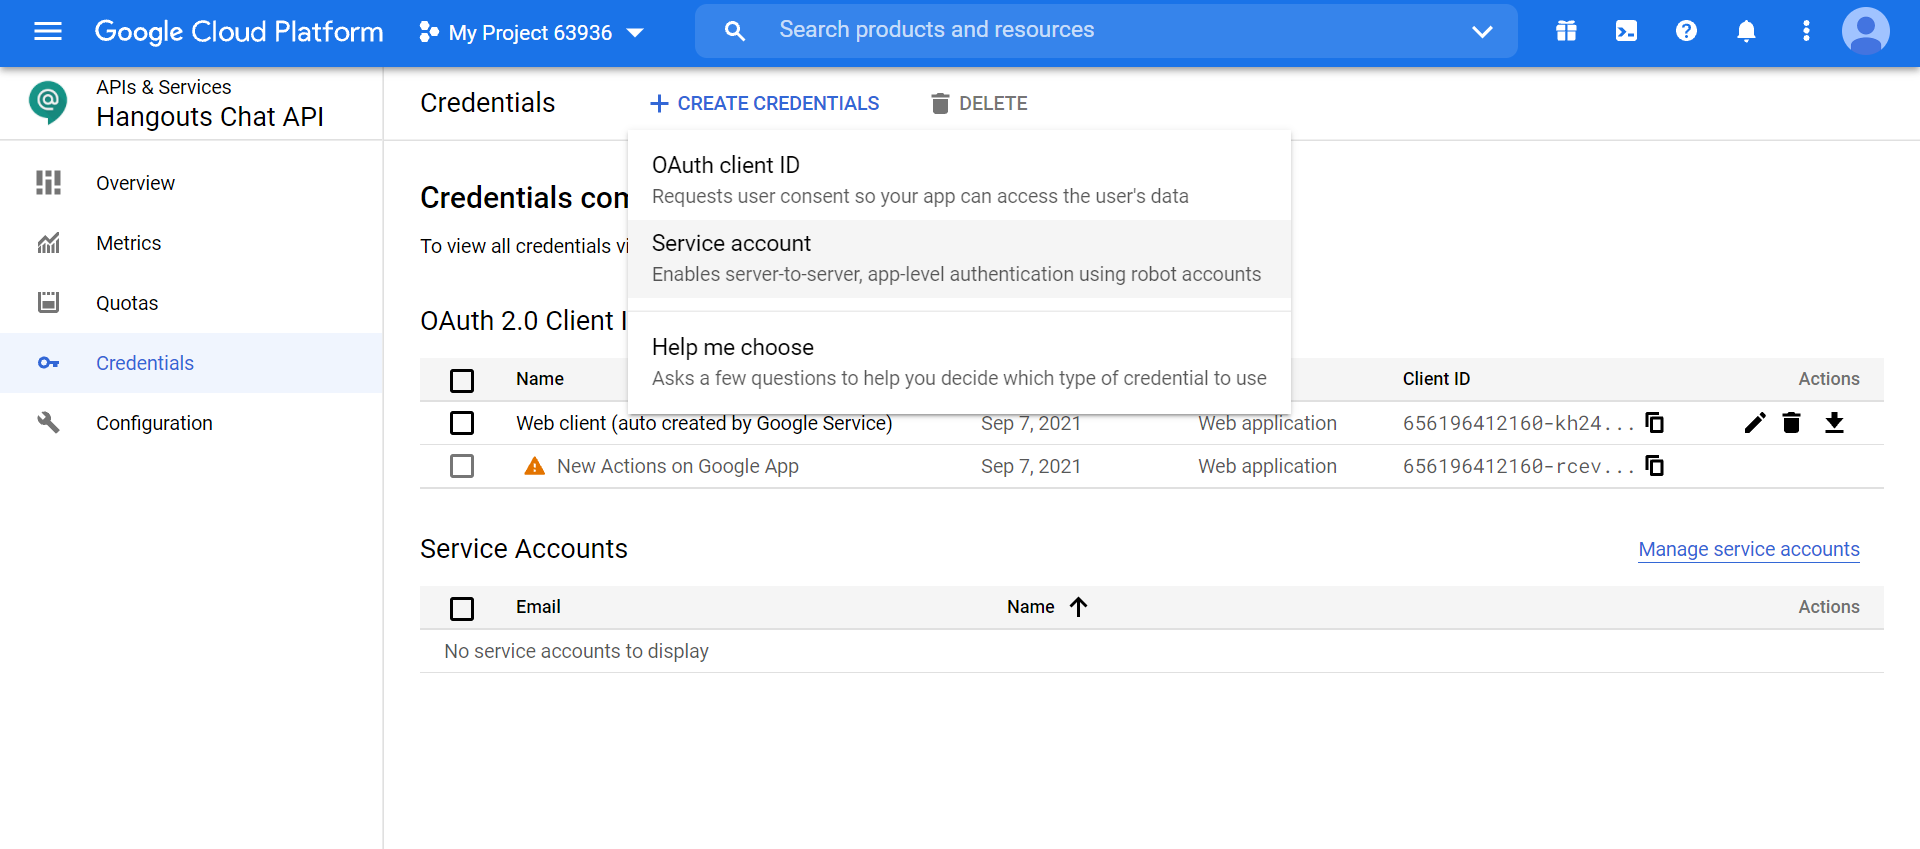The width and height of the screenshot is (1920, 849).
Task: Click the Service Accounts section heading
Action: [x=524, y=549]
